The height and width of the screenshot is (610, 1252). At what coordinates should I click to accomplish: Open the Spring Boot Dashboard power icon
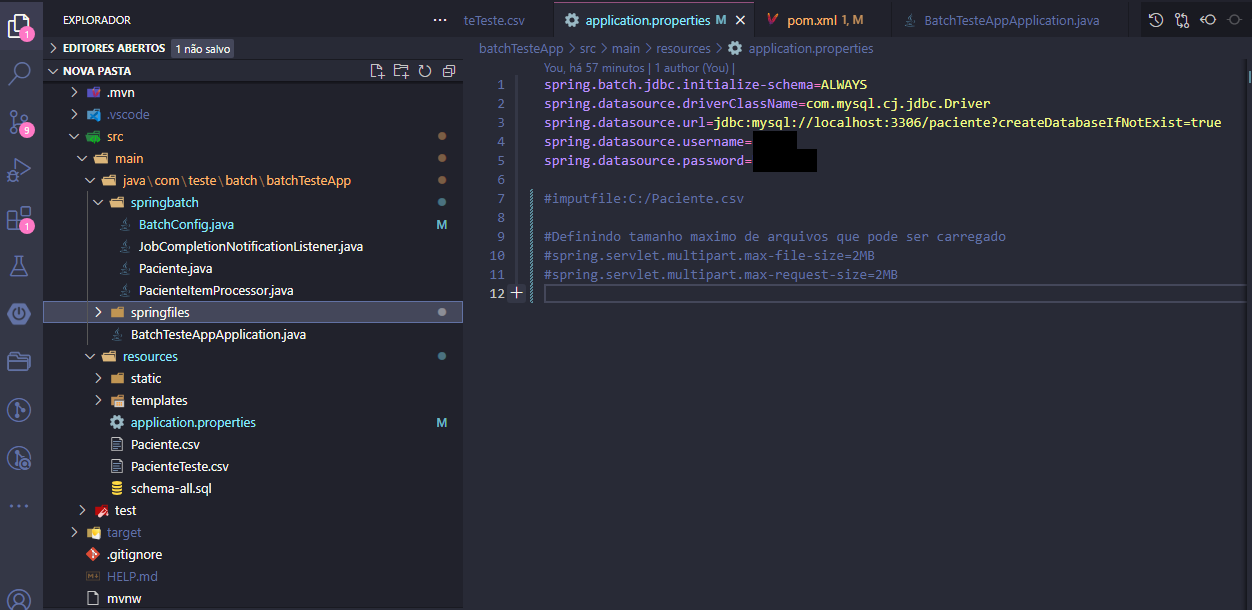[x=20, y=314]
